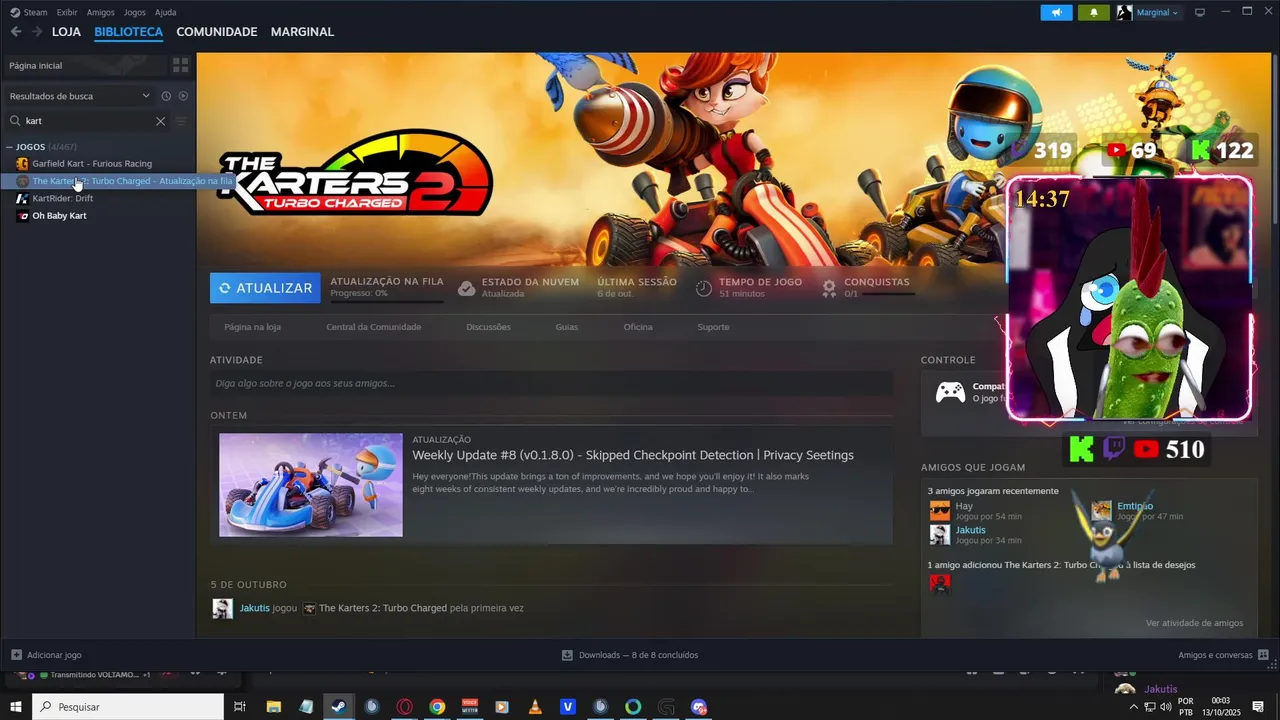Open friend Hay's avatar
The width and height of the screenshot is (1280, 720).
click(940, 511)
